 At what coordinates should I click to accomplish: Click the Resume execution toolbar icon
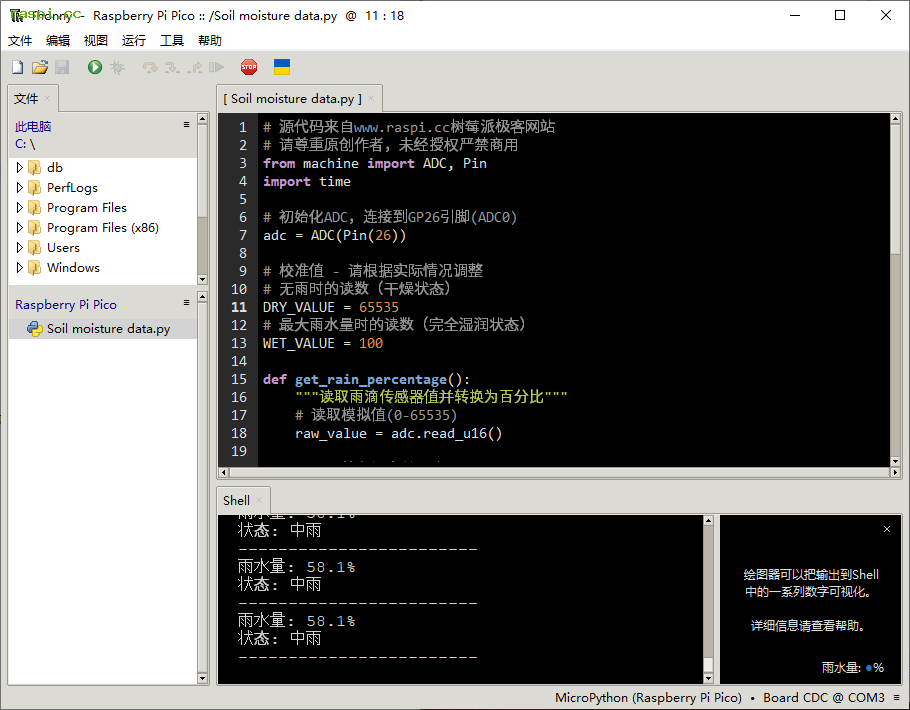point(216,67)
